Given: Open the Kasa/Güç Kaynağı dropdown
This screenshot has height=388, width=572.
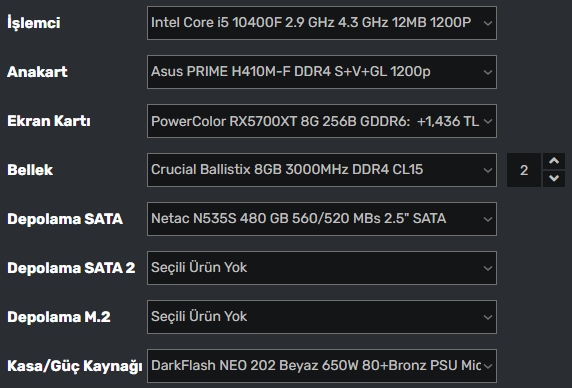Looking at the screenshot, I should point(322,366).
